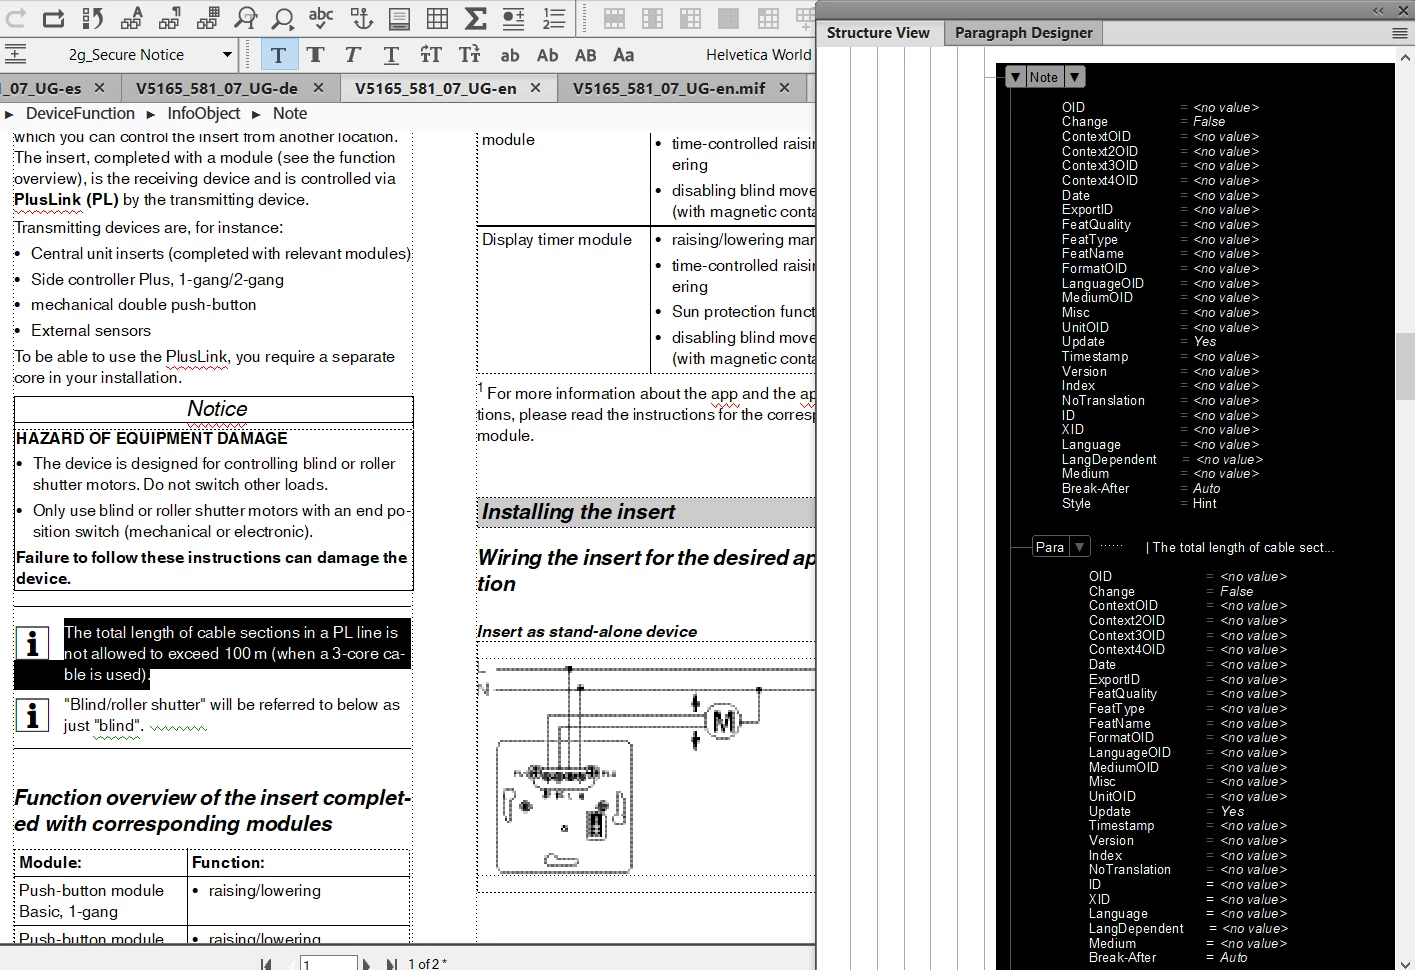Screen dimensions: 1415x970
Task: Click the third table grid icon
Action: tap(691, 17)
